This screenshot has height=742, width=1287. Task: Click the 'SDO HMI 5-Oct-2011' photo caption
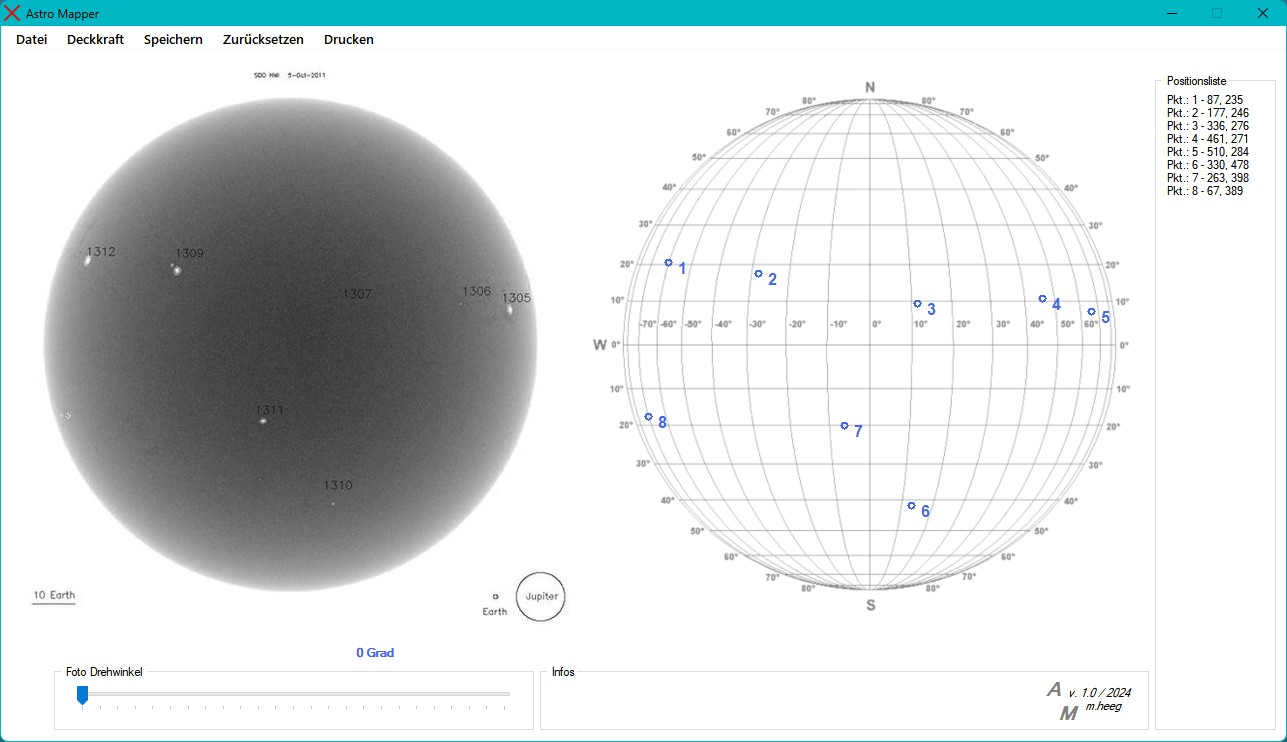click(290, 75)
